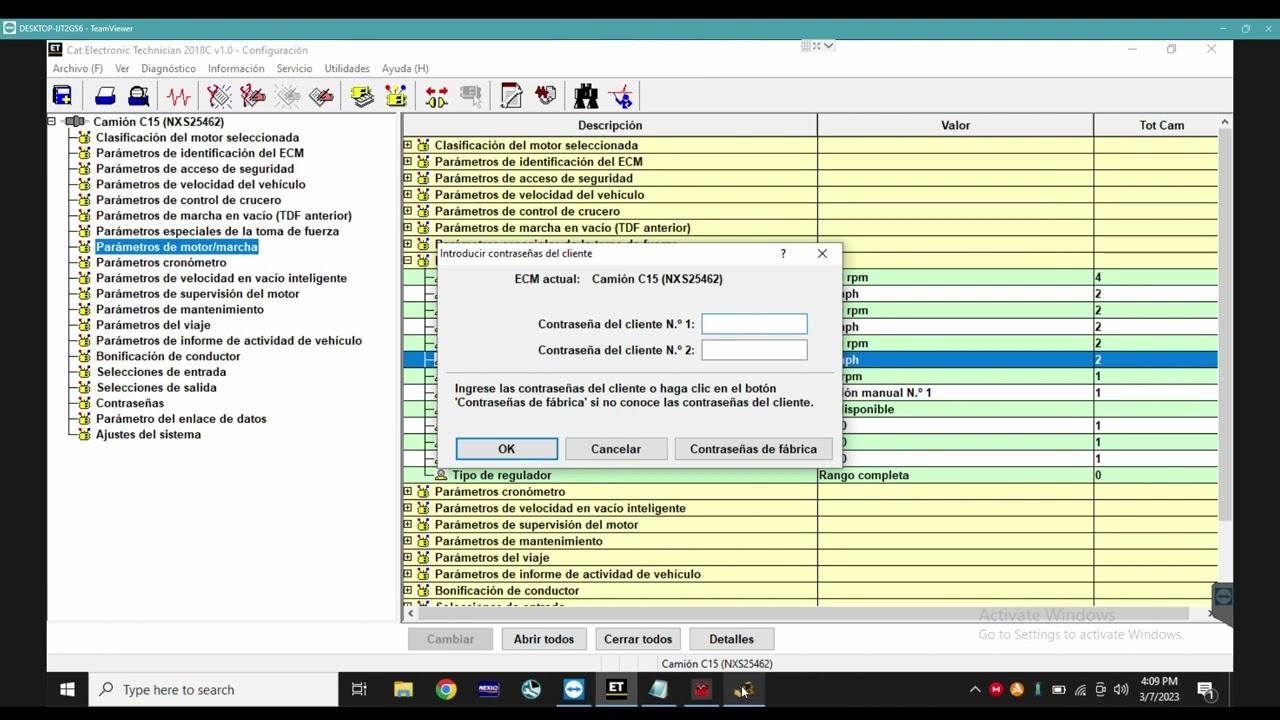
Task: Open Google Chrome from the taskbar
Action: [446, 689]
